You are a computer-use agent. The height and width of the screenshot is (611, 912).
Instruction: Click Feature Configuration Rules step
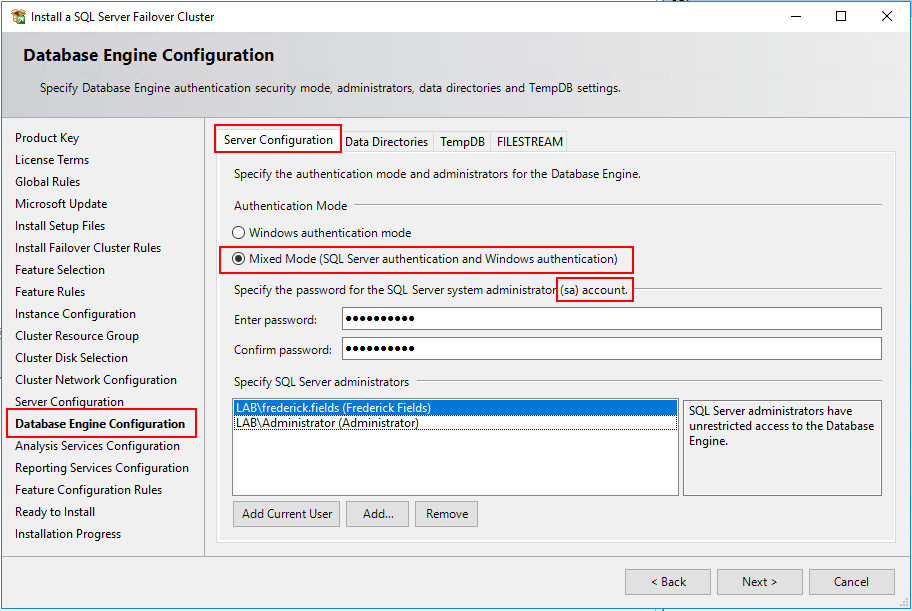89,490
